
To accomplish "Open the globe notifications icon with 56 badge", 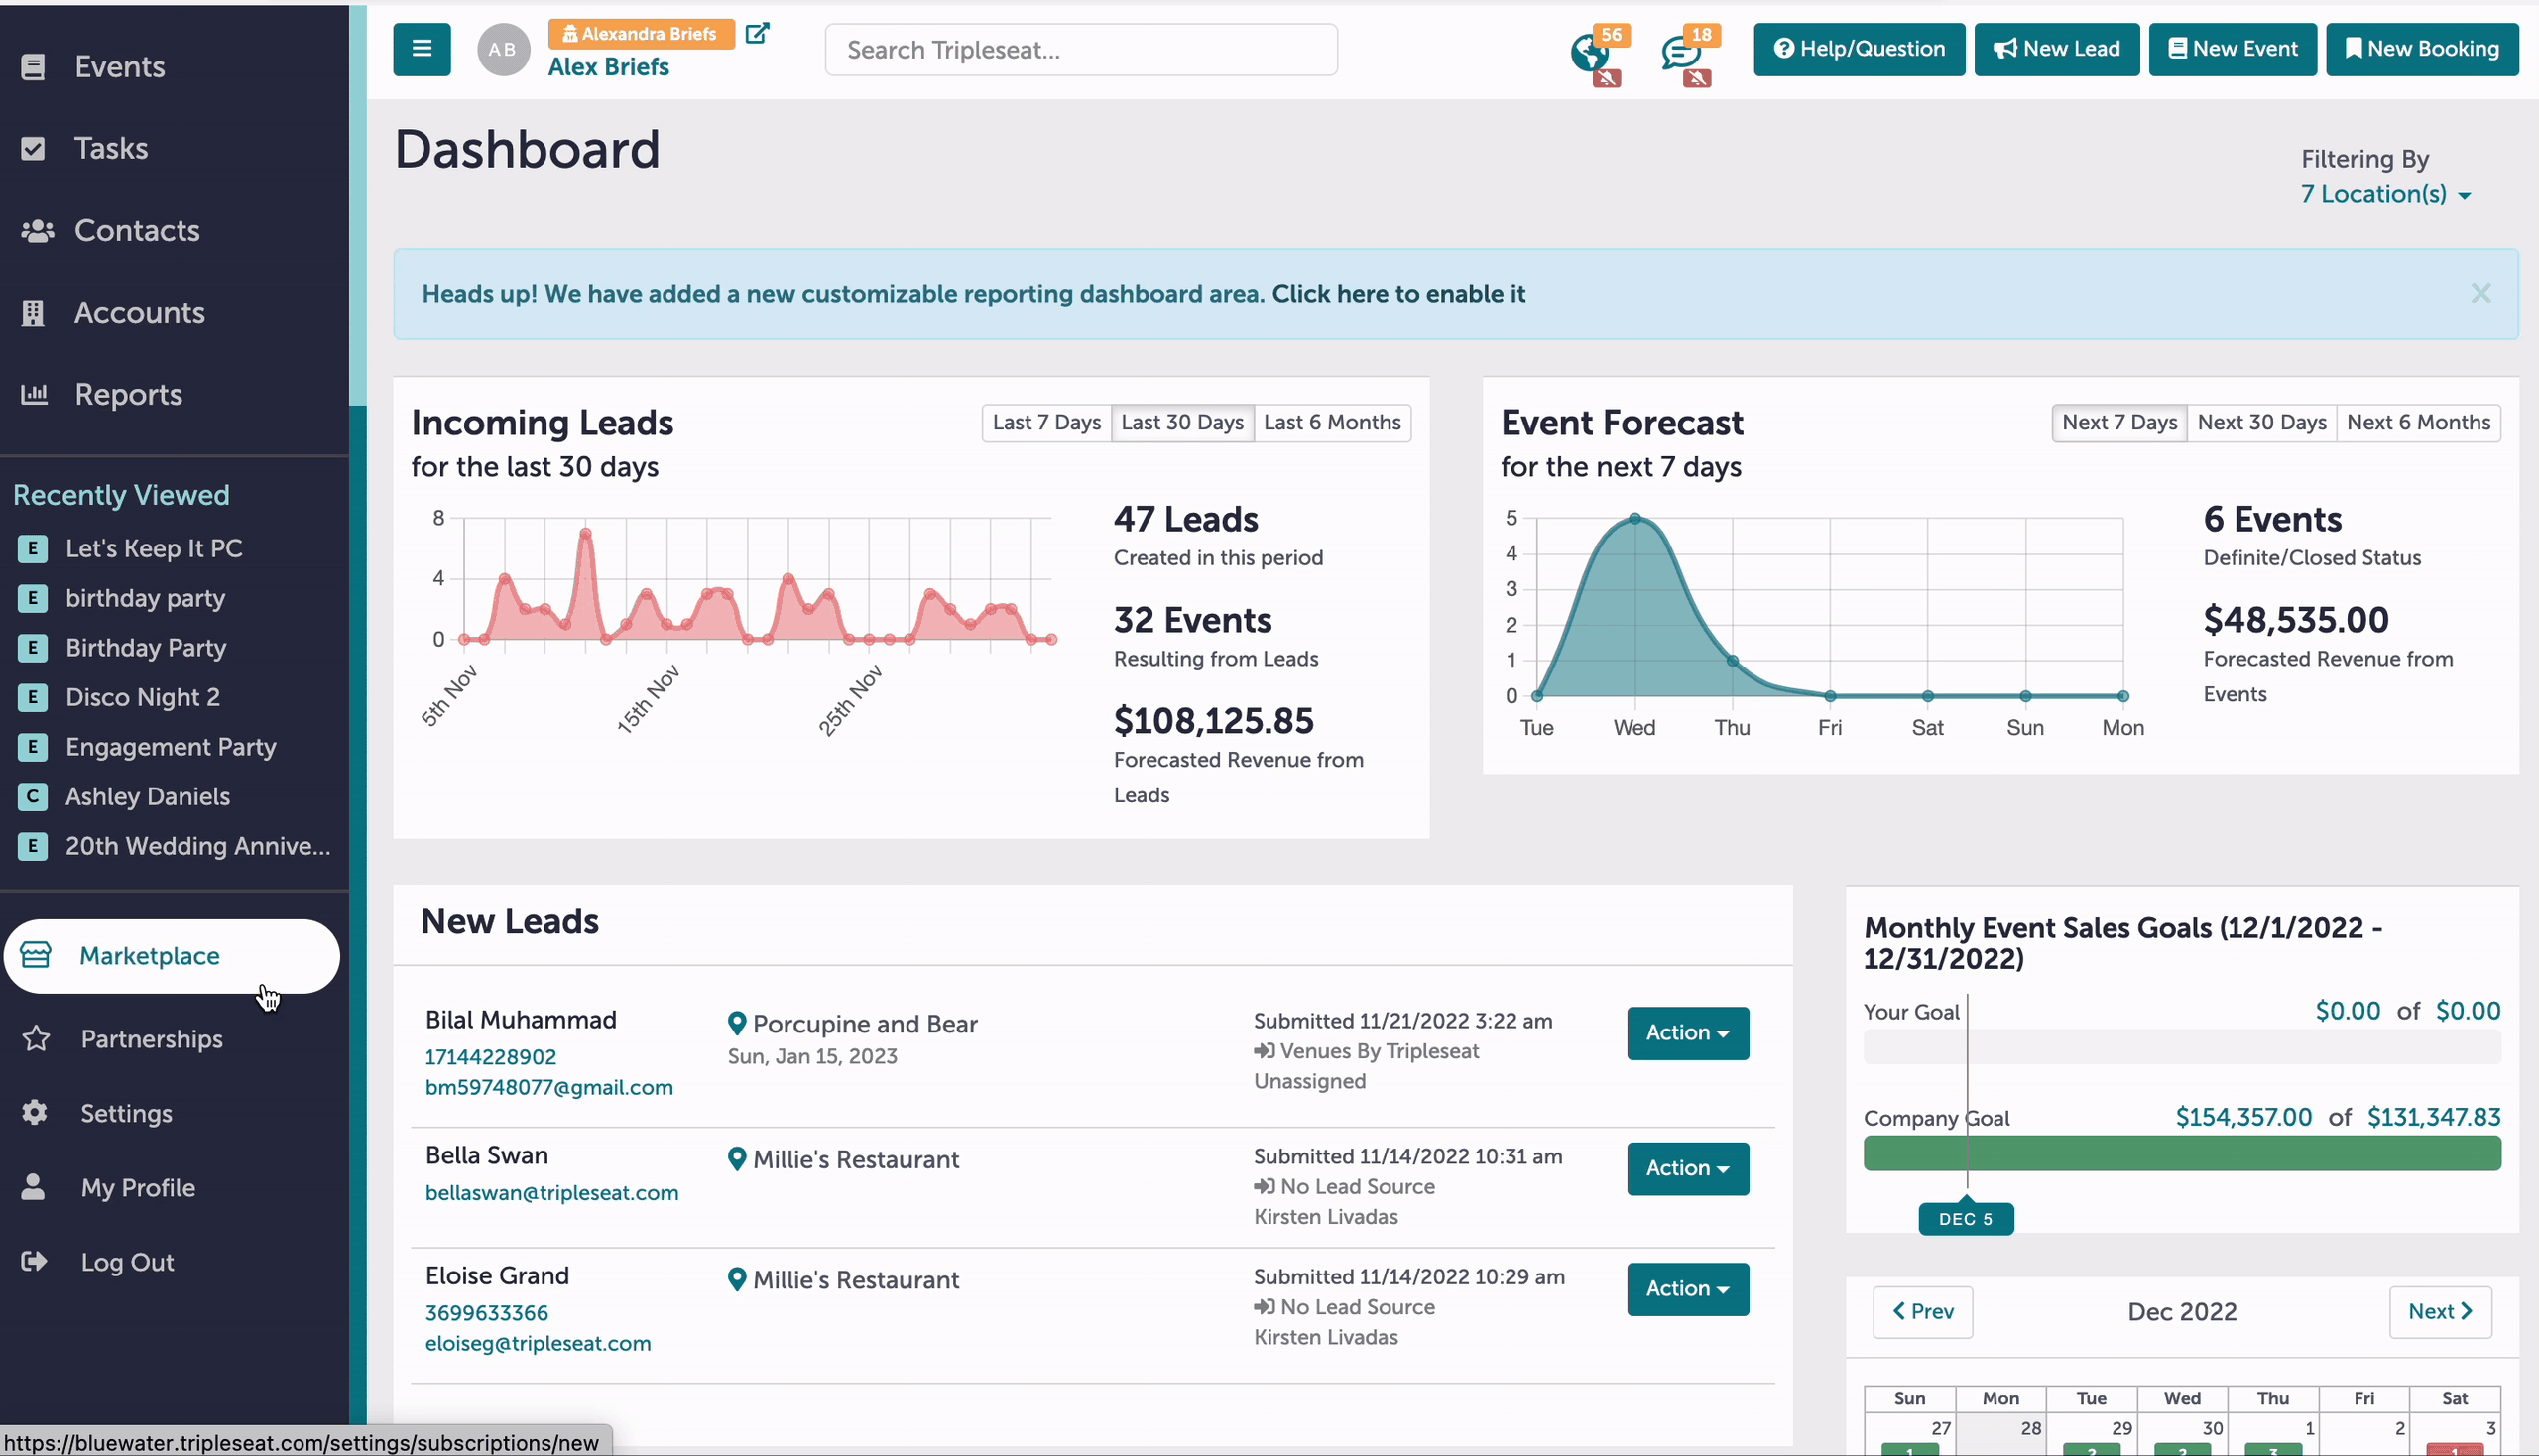I will (x=1589, y=52).
